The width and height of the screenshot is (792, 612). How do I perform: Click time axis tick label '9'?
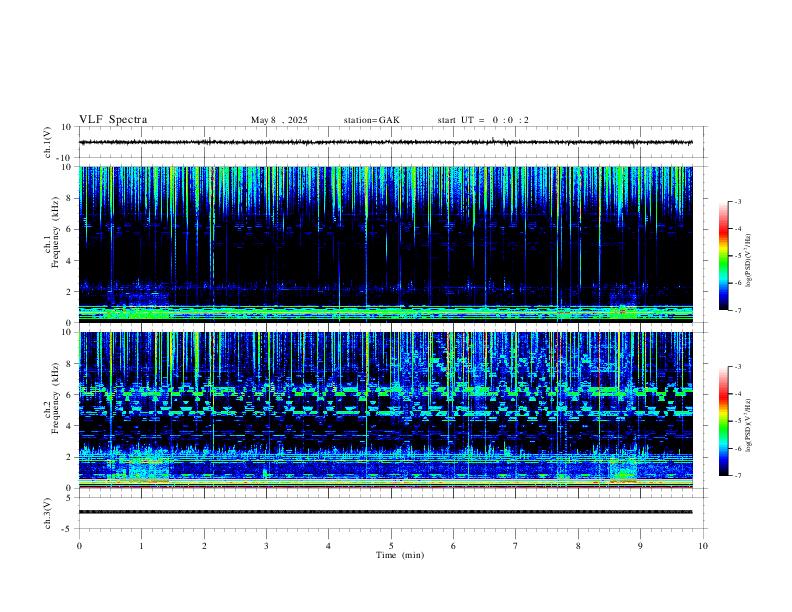tap(640, 546)
